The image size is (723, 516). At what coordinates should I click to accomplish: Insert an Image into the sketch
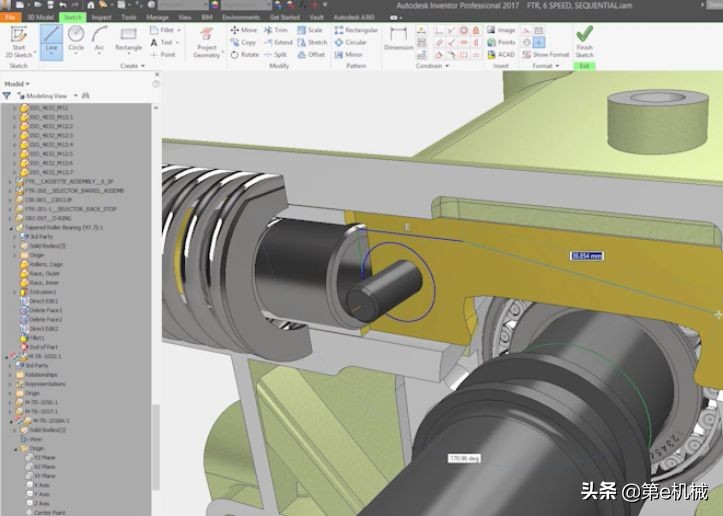pyautogui.click(x=501, y=30)
